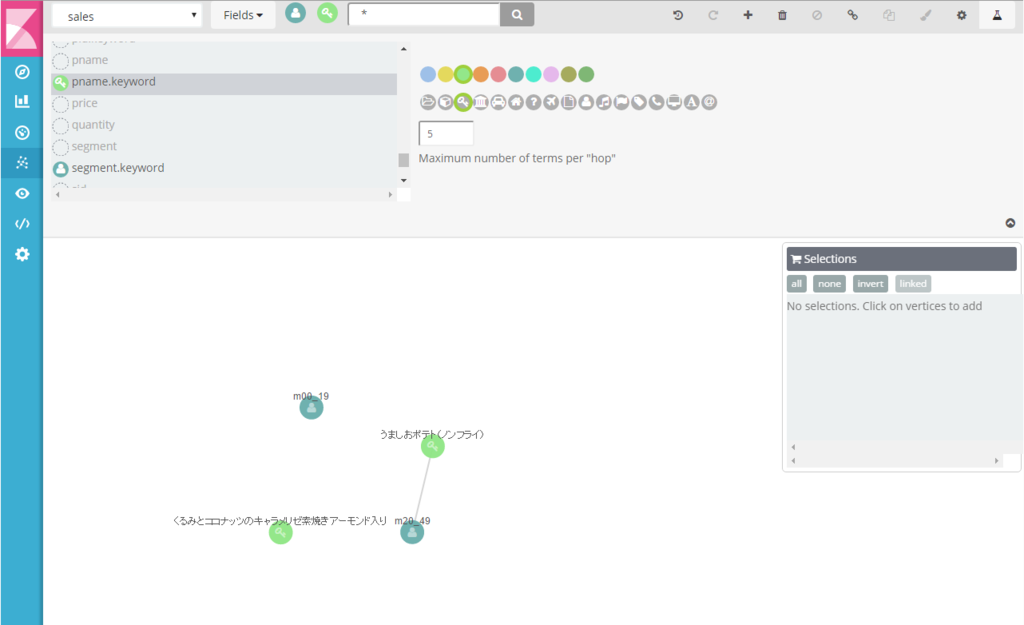
Task: Open Discover from the compass sidebar icon
Action: [x=22, y=72]
